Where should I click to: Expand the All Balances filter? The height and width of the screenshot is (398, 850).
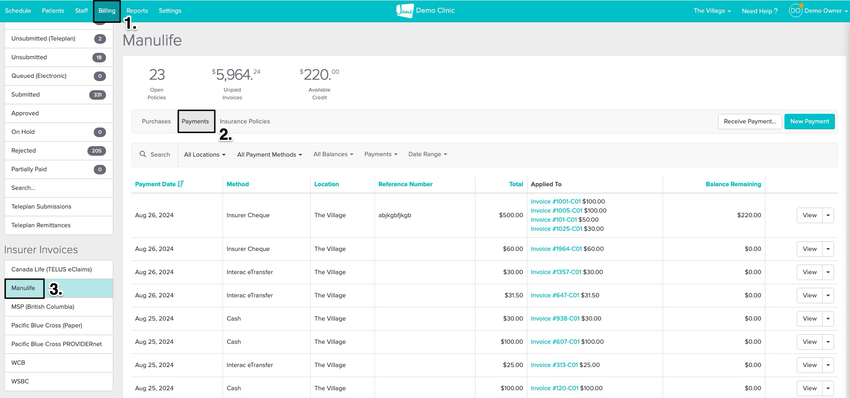pyautogui.click(x=333, y=155)
